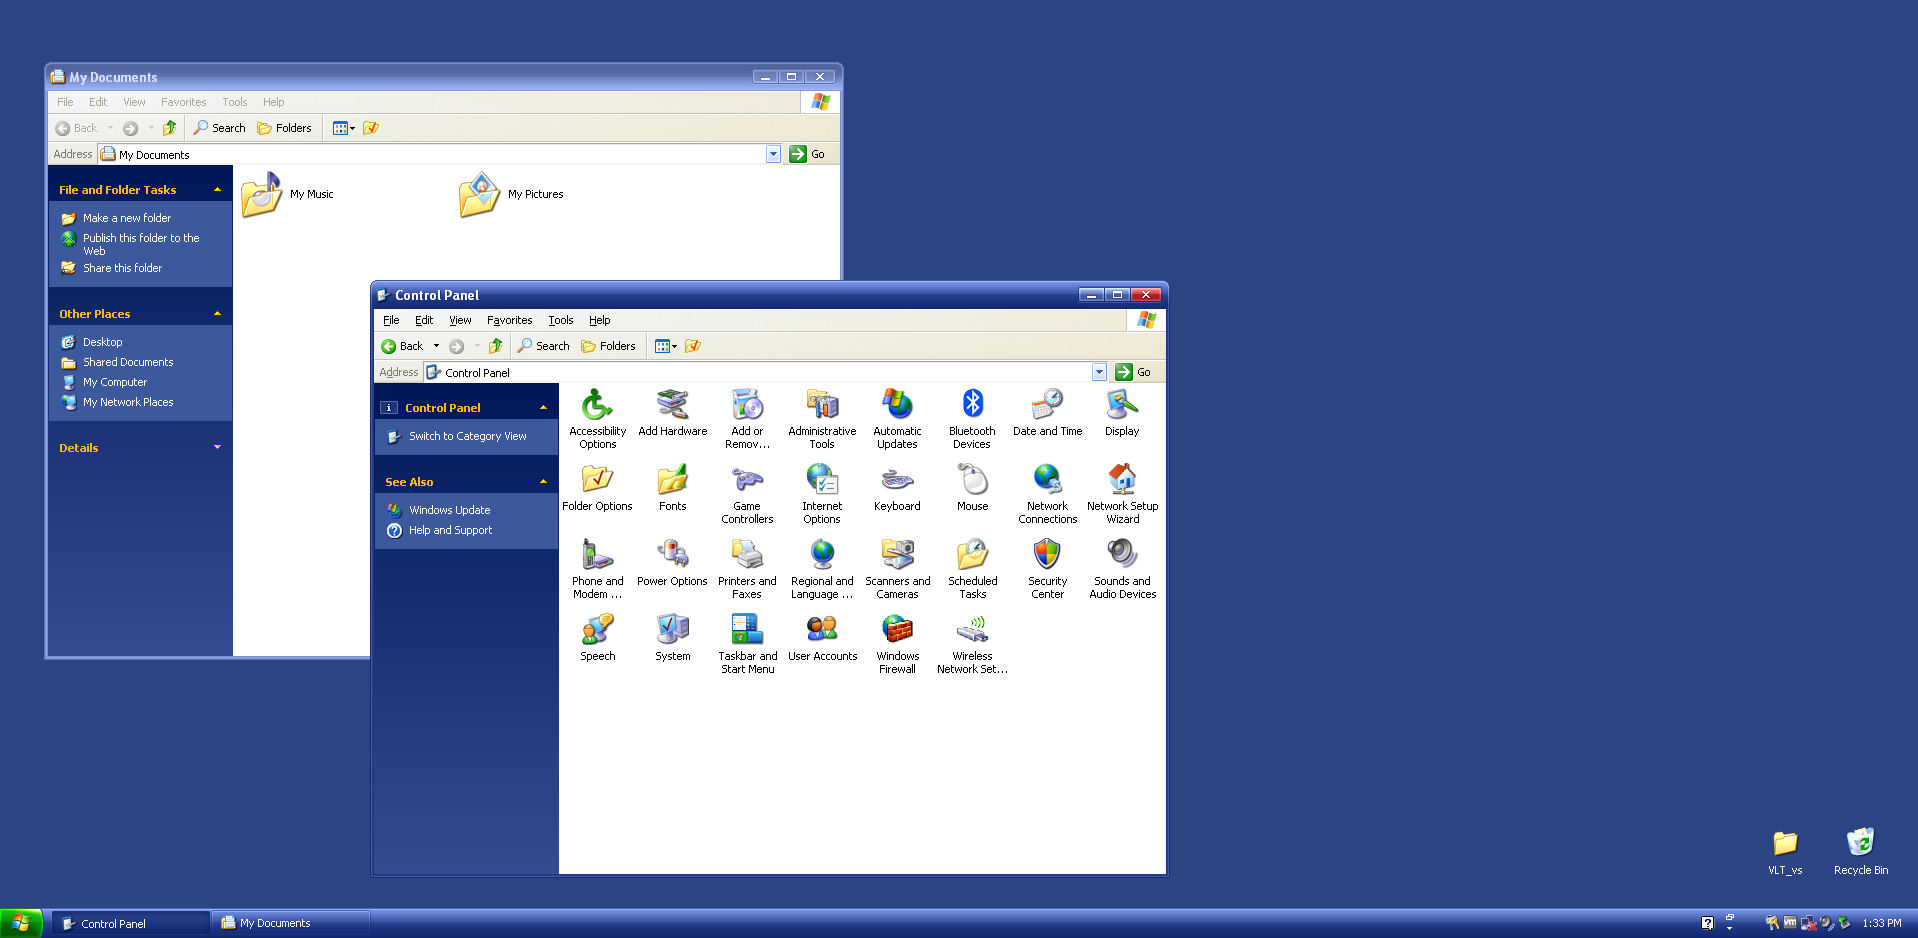Image resolution: width=1918 pixels, height=938 pixels.
Task: Click Go button in My Documents window
Action: 808,154
